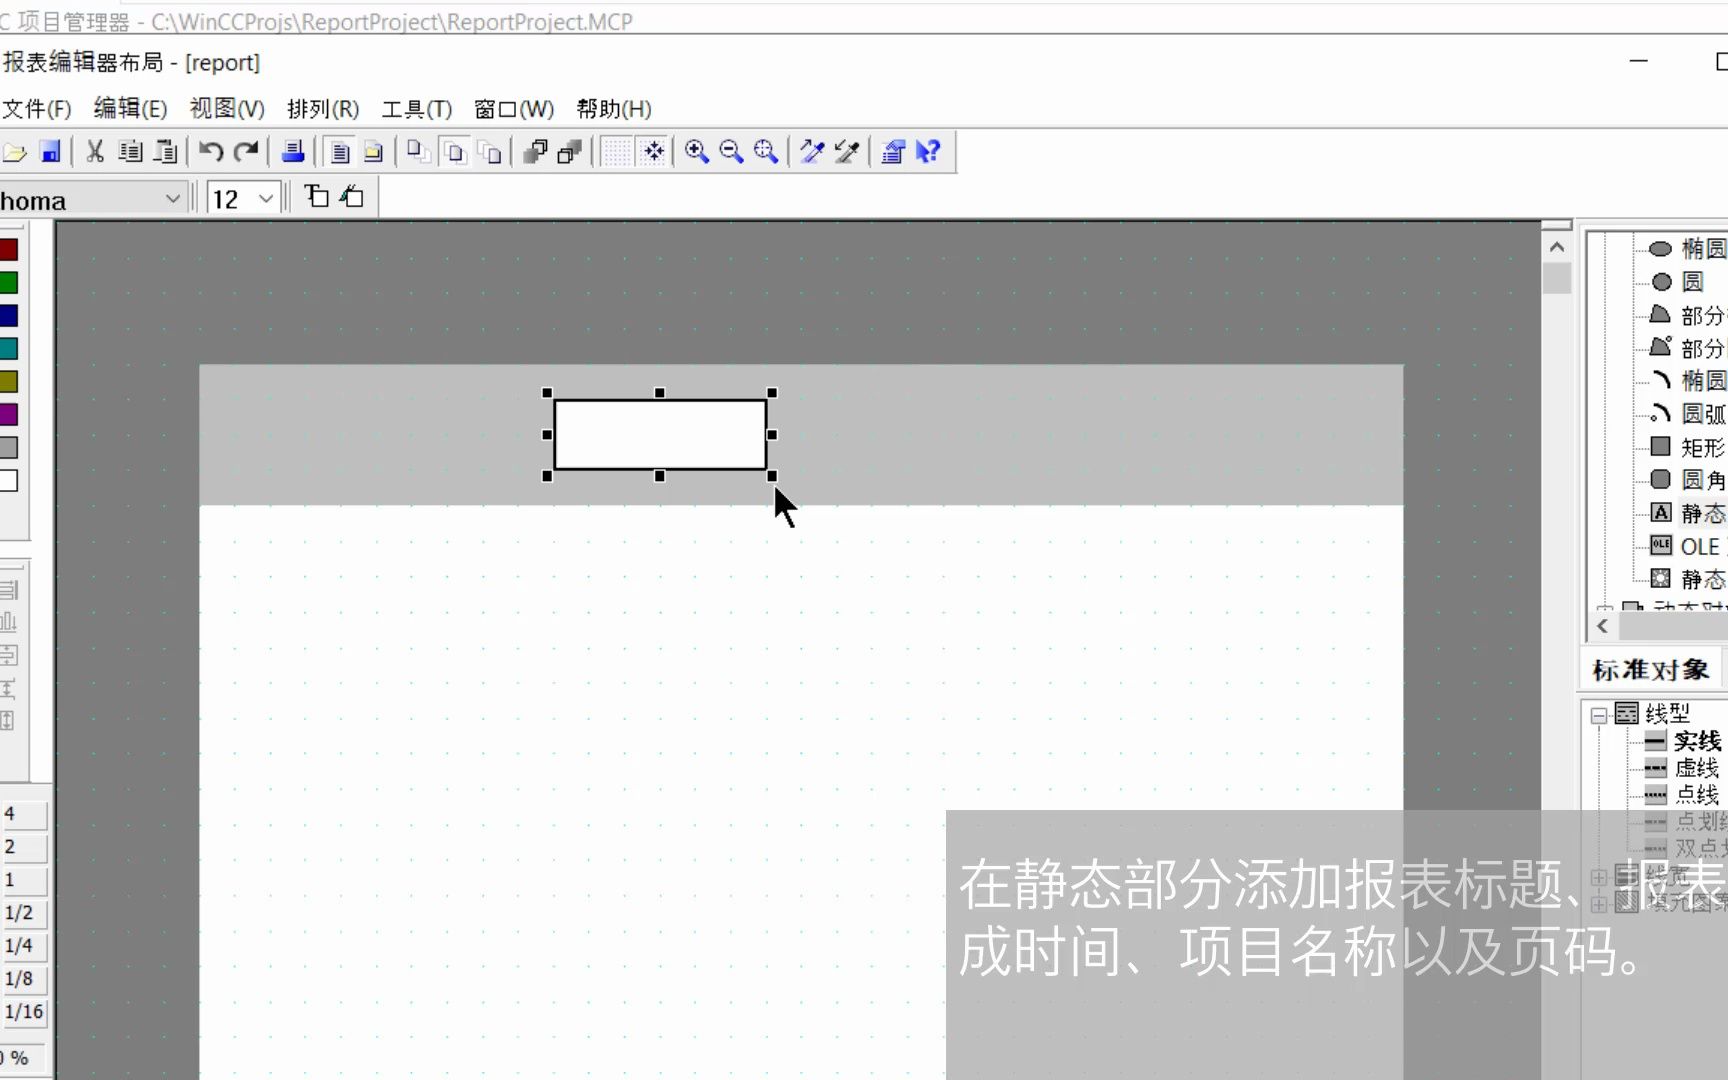Click the zoom-area magnifier icon

tap(766, 152)
